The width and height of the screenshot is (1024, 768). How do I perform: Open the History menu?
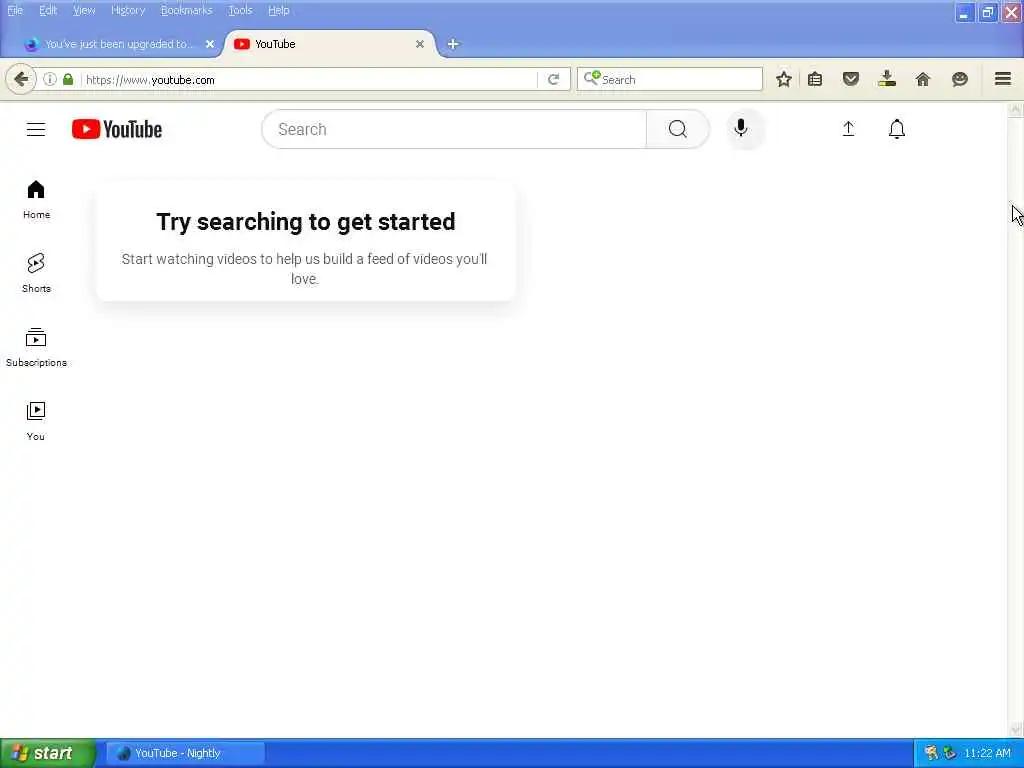(x=128, y=10)
